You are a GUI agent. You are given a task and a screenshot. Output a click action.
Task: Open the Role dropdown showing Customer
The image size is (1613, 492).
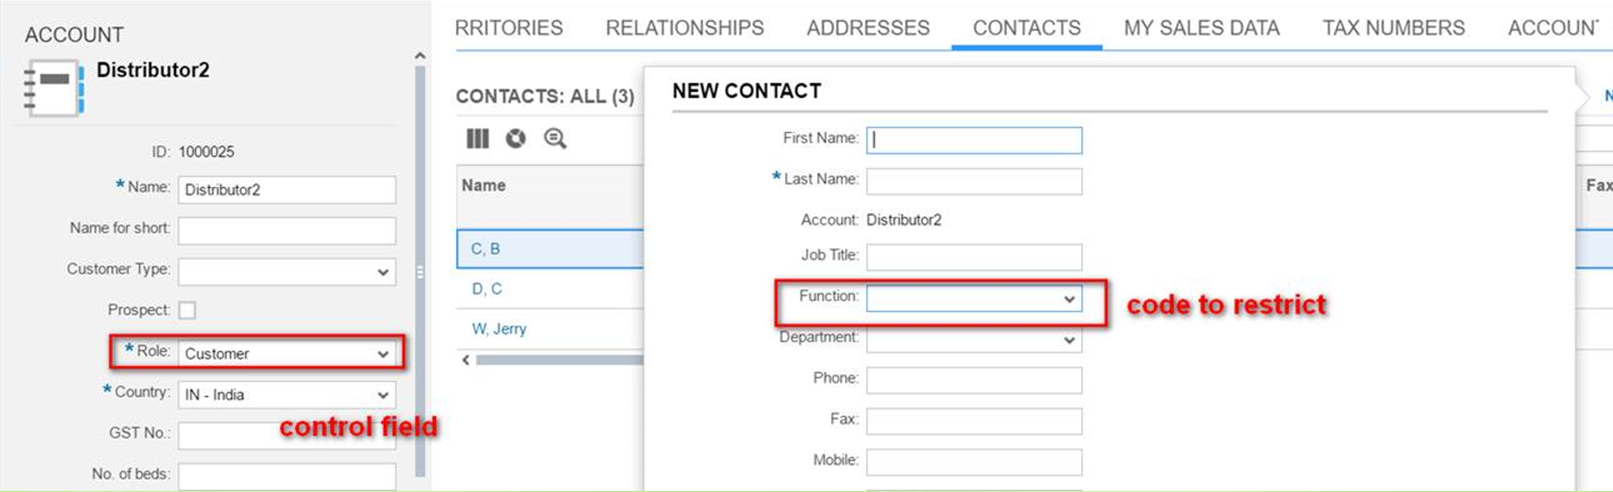pyautogui.click(x=287, y=354)
